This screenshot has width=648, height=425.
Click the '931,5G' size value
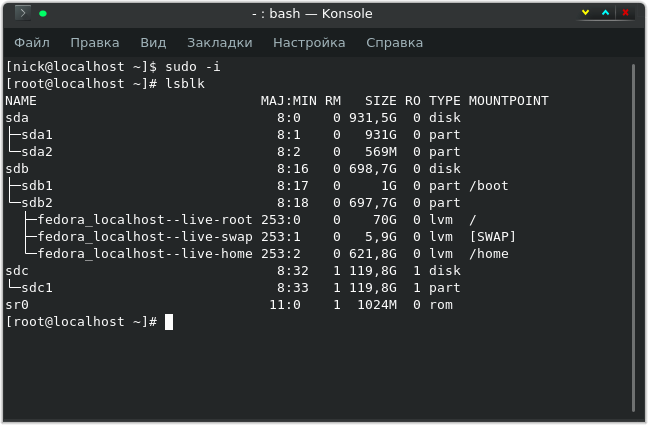(x=373, y=118)
